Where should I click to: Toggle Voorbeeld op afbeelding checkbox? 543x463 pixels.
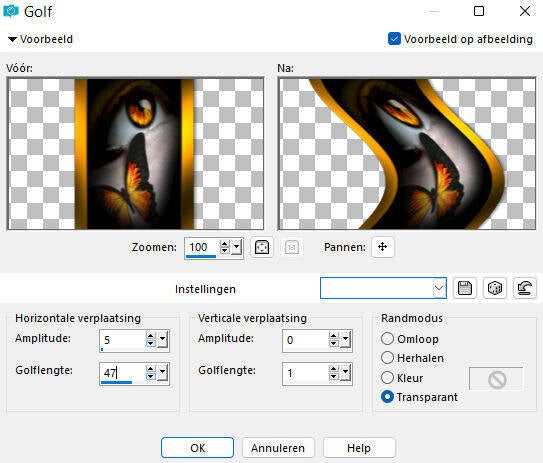[394, 39]
